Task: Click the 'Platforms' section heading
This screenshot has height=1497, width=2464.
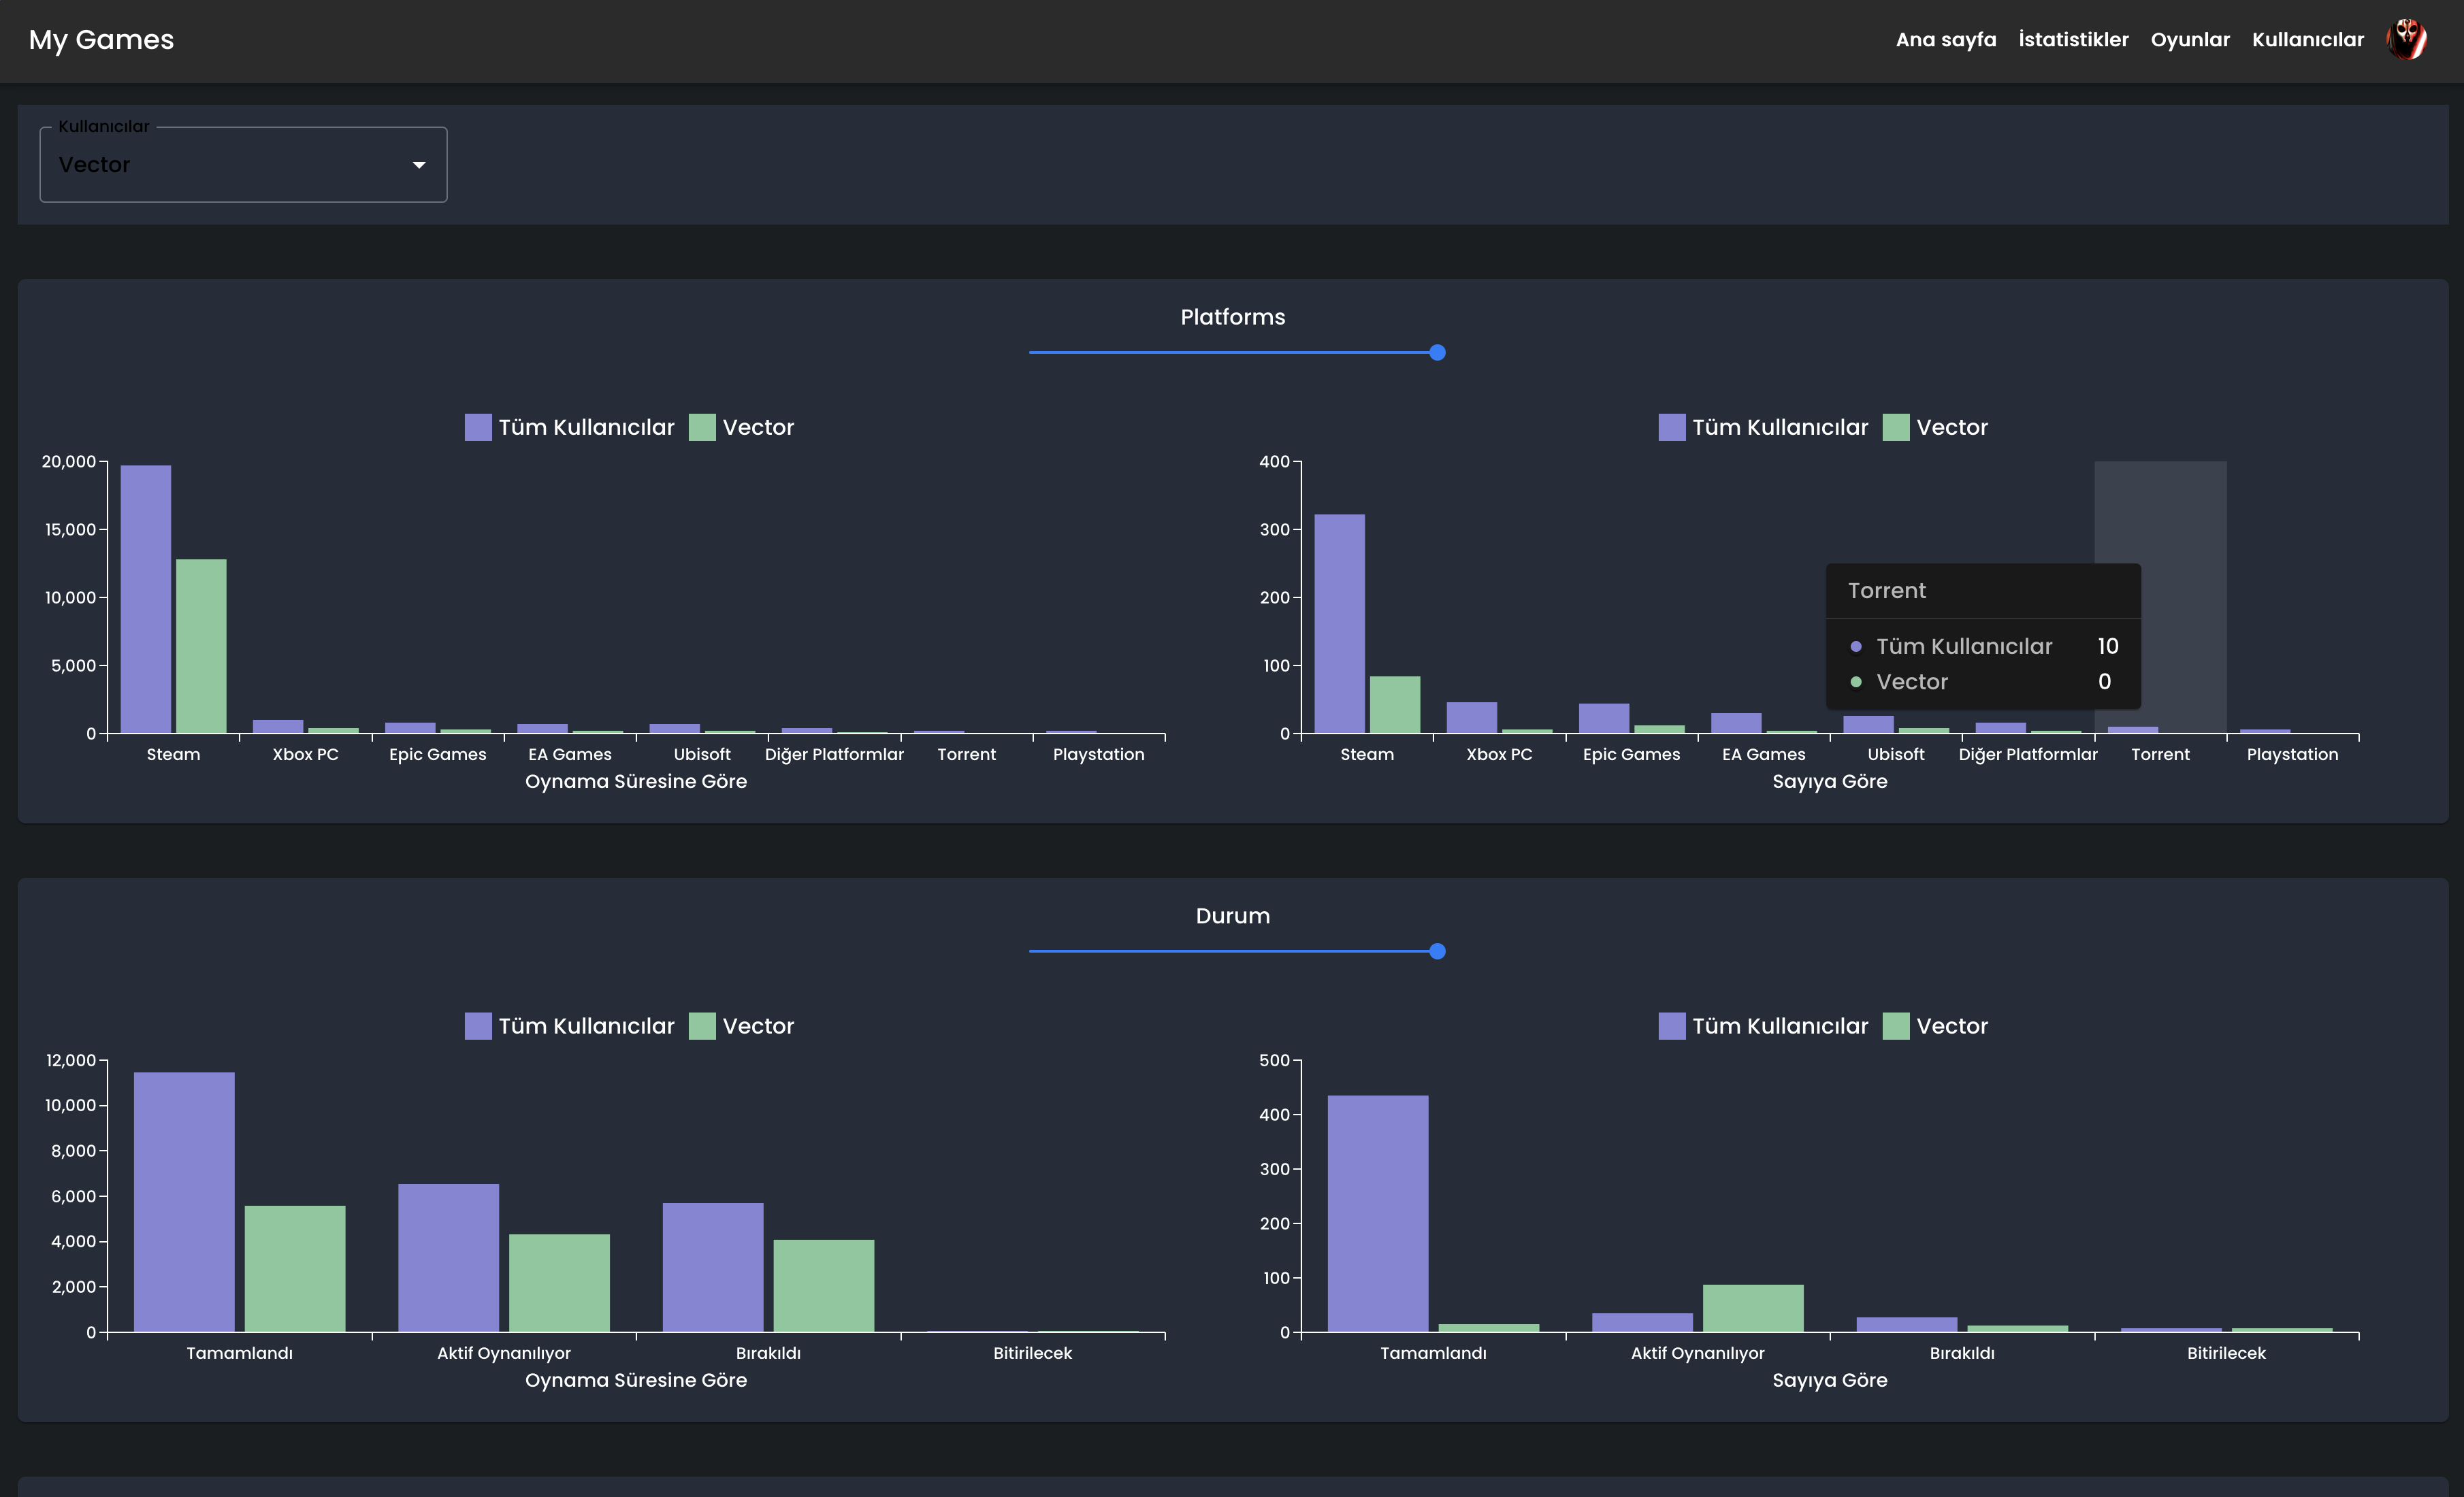Action: click(1233, 317)
